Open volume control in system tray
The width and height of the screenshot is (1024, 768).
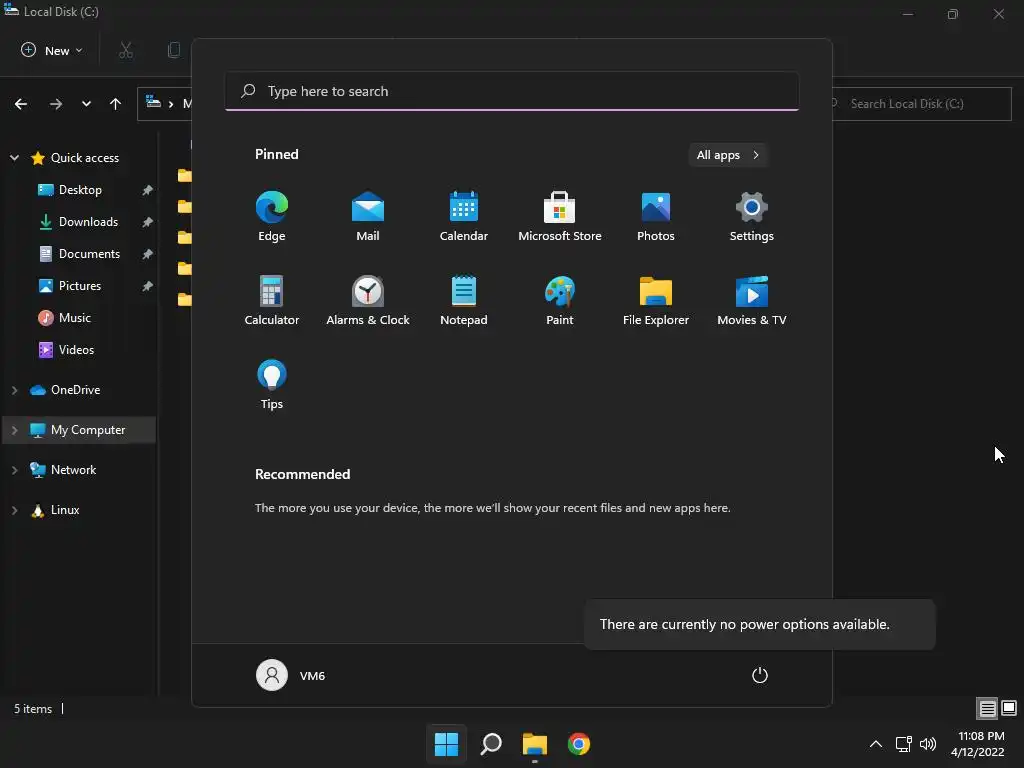pyautogui.click(x=927, y=744)
